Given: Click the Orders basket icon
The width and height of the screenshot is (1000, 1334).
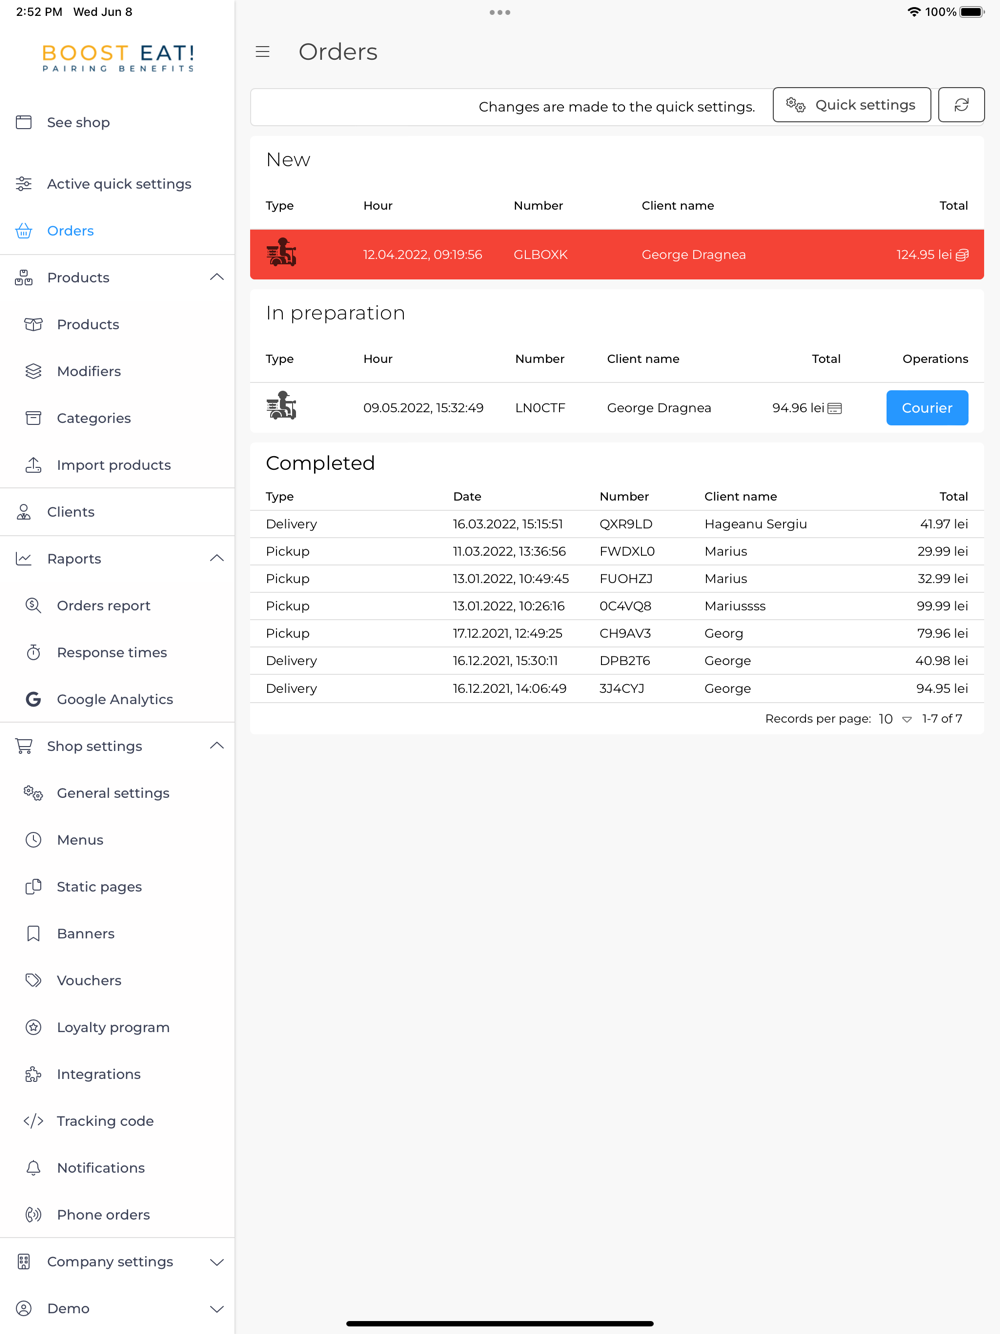Looking at the screenshot, I should click(x=24, y=231).
